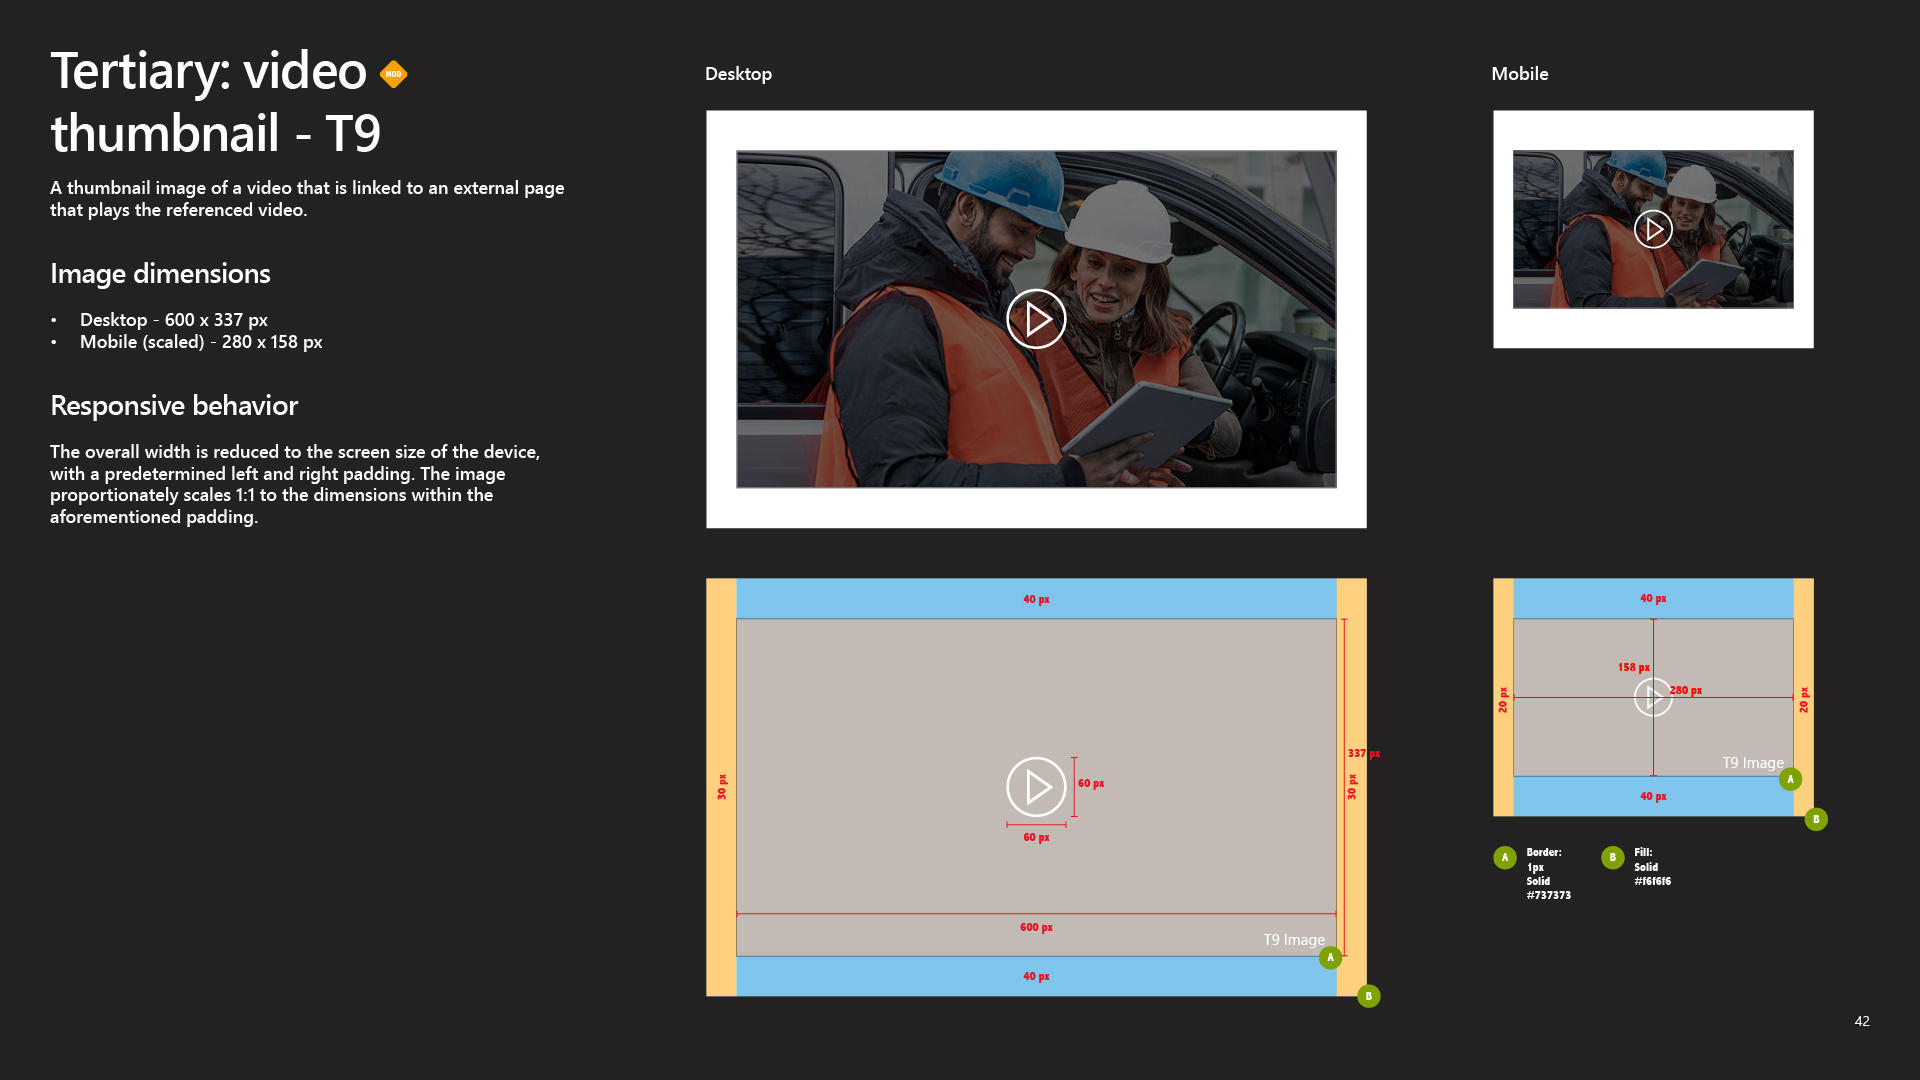Screen dimensions: 1920x1080
Task: Play the mobile video thumbnail
Action: 1653,230
